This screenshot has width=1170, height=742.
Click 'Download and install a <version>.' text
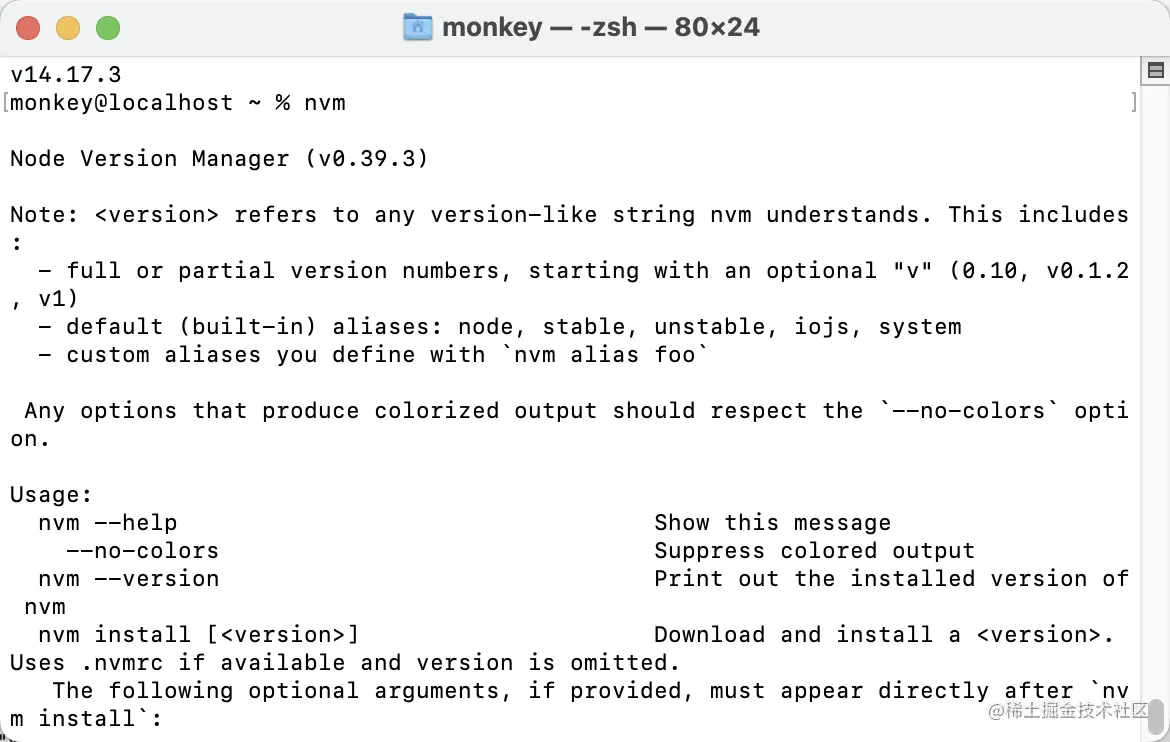884,635
